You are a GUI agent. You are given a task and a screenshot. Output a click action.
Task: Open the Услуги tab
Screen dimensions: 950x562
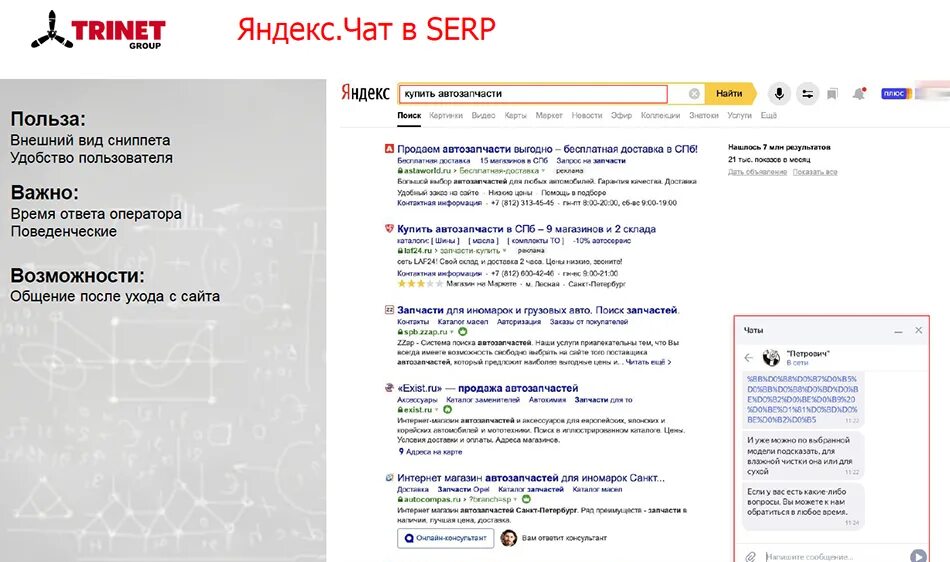click(x=739, y=115)
